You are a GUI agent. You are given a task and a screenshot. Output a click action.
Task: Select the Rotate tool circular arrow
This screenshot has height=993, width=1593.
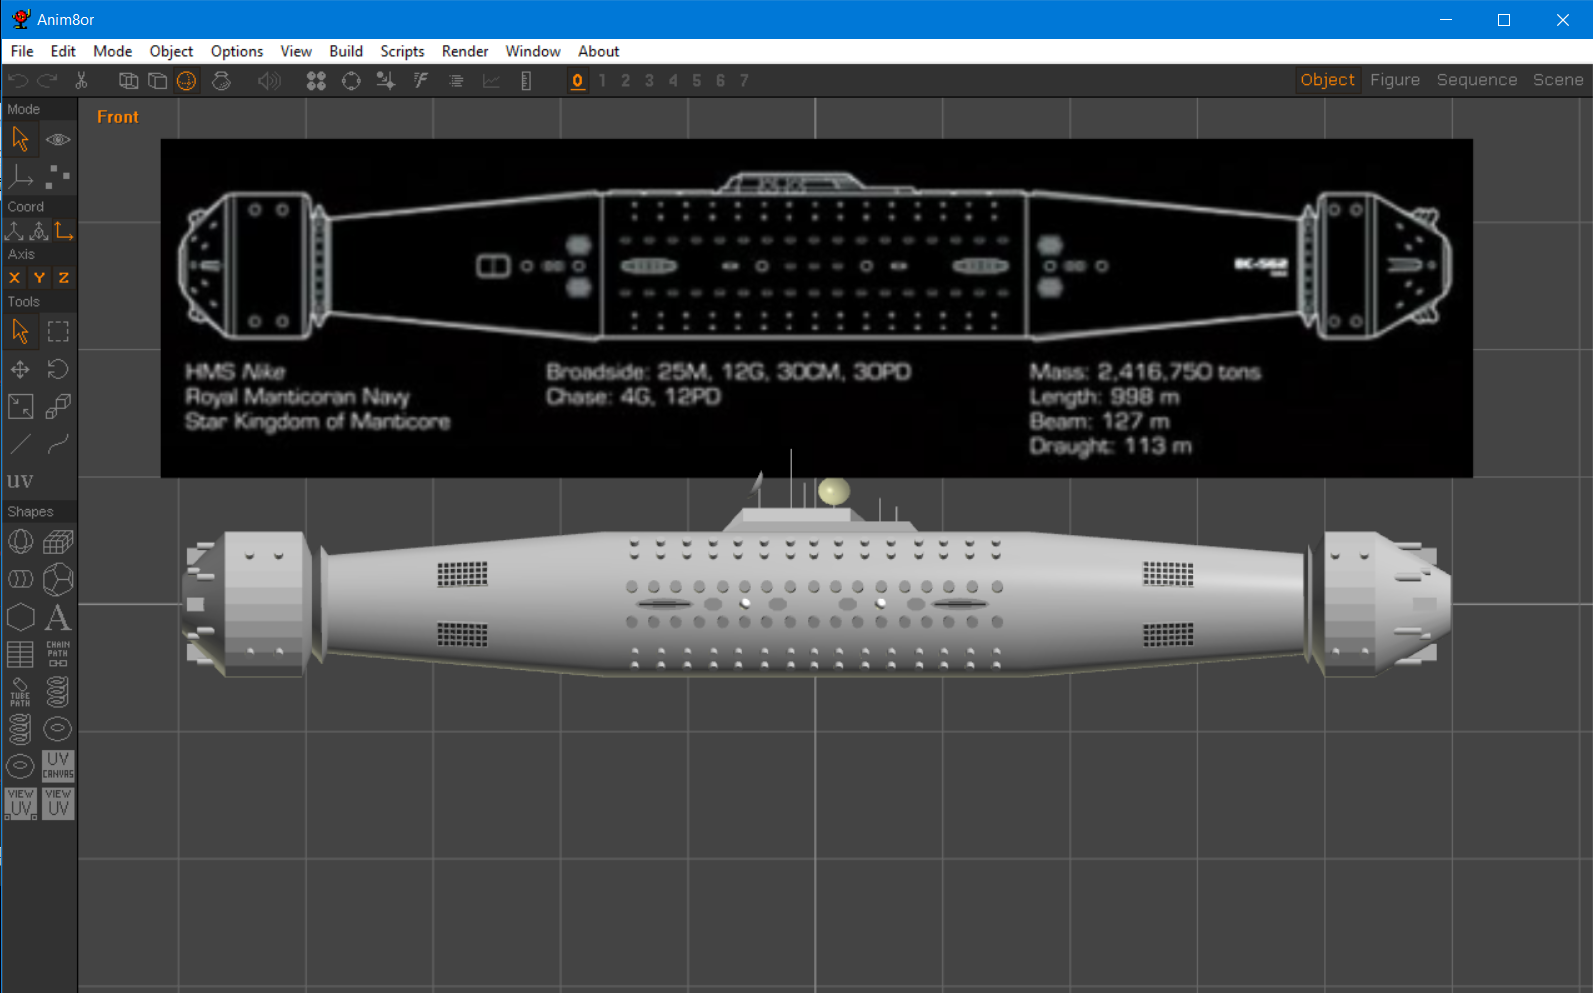click(x=58, y=370)
